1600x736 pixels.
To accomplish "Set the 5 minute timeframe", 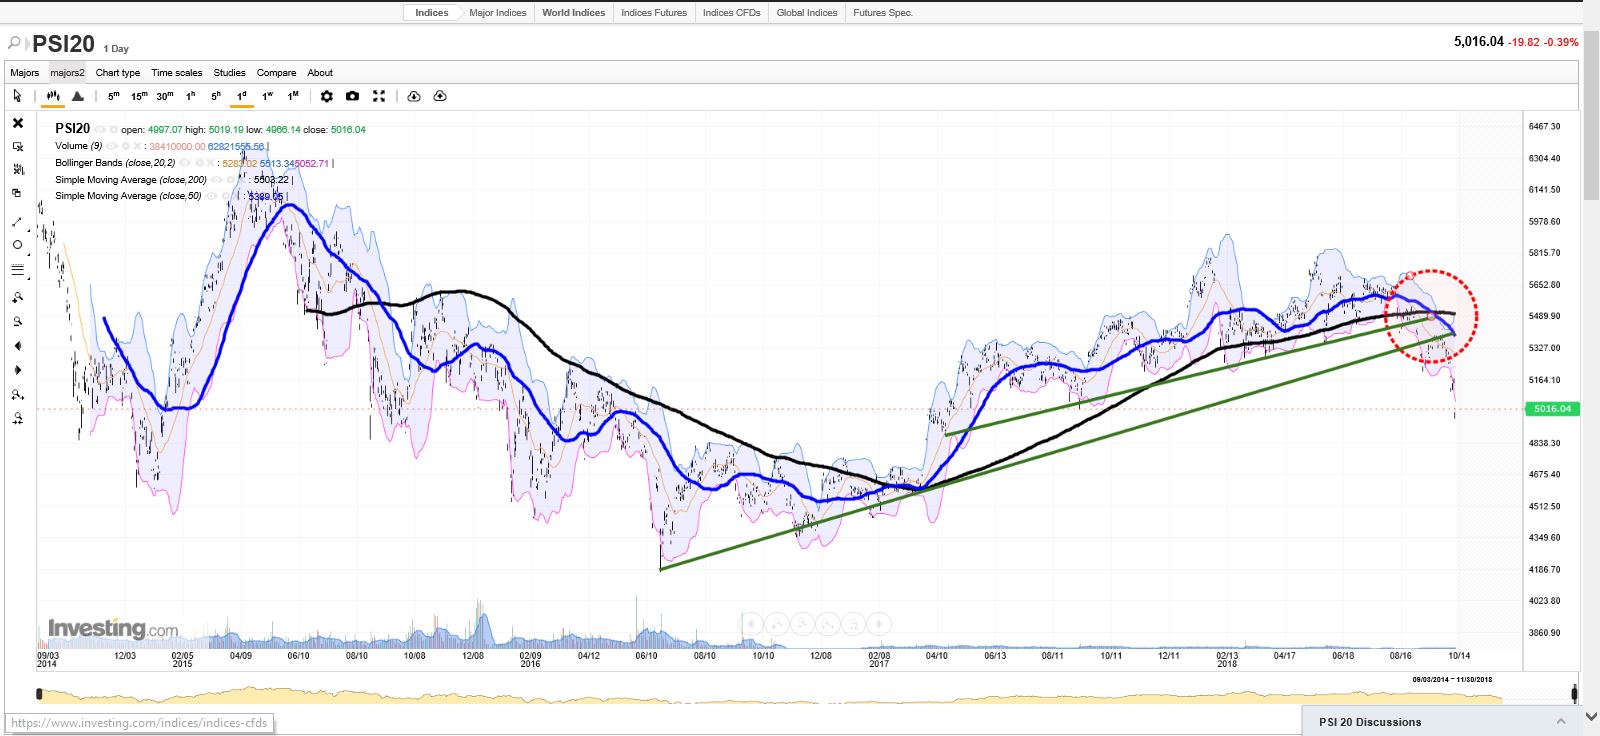I will 113,96.
